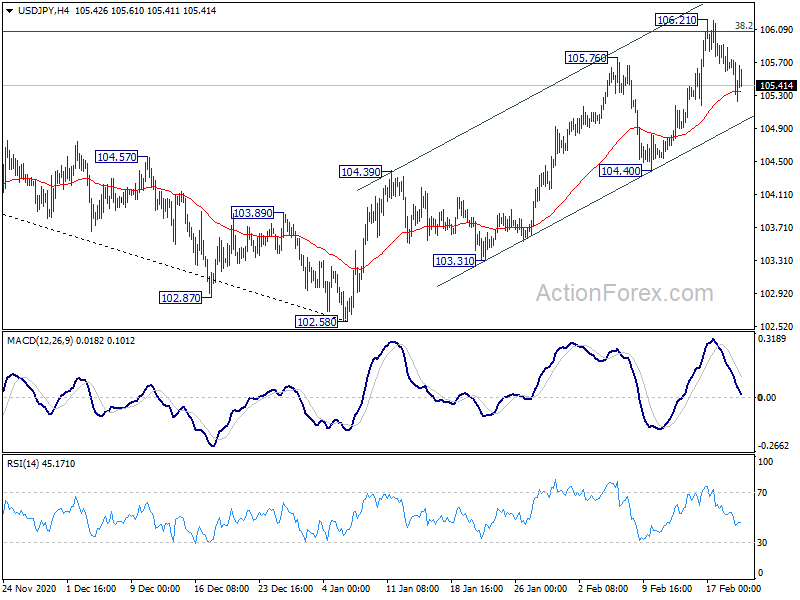This screenshot has height=600, width=800.
Task: Select the 104.570 price label
Action: pyautogui.click(x=117, y=157)
